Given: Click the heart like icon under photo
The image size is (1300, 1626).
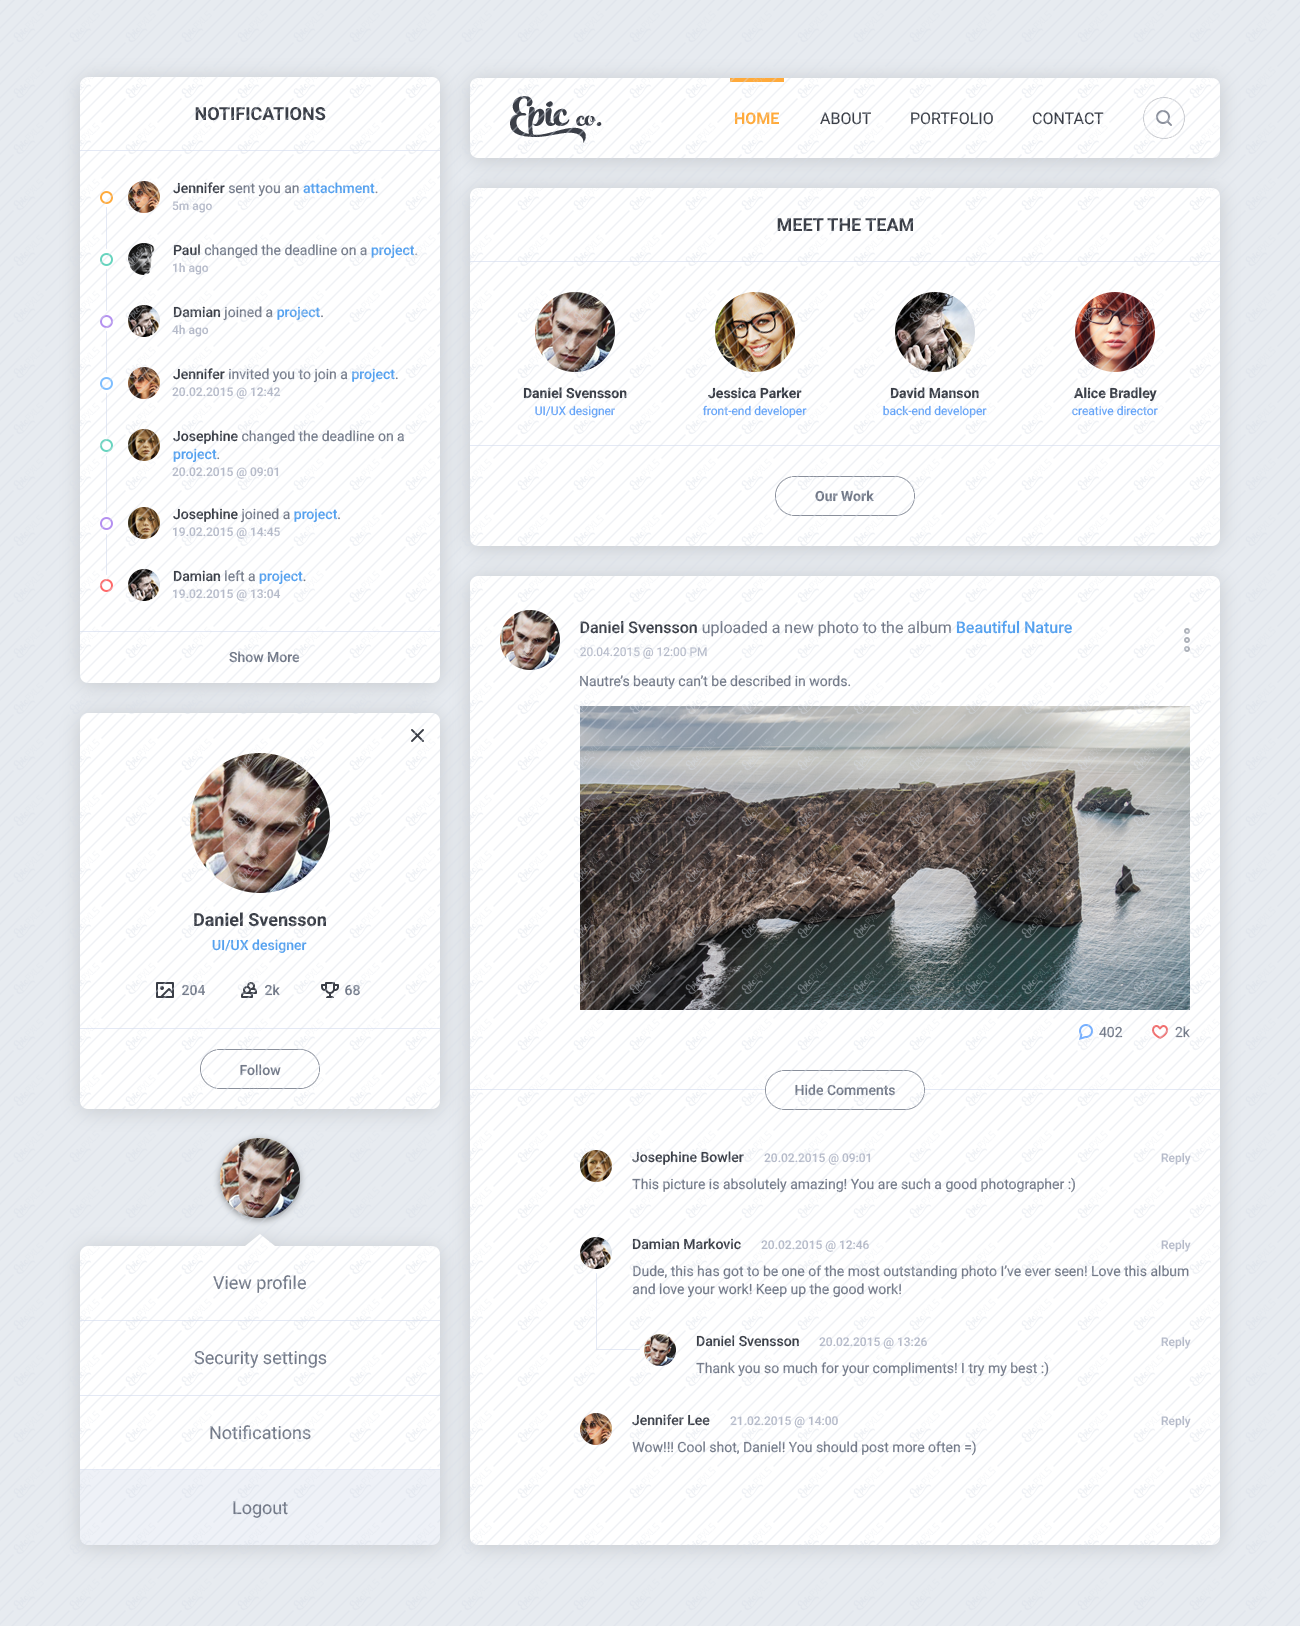Looking at the screenshot, I should pos(1160,1032).
